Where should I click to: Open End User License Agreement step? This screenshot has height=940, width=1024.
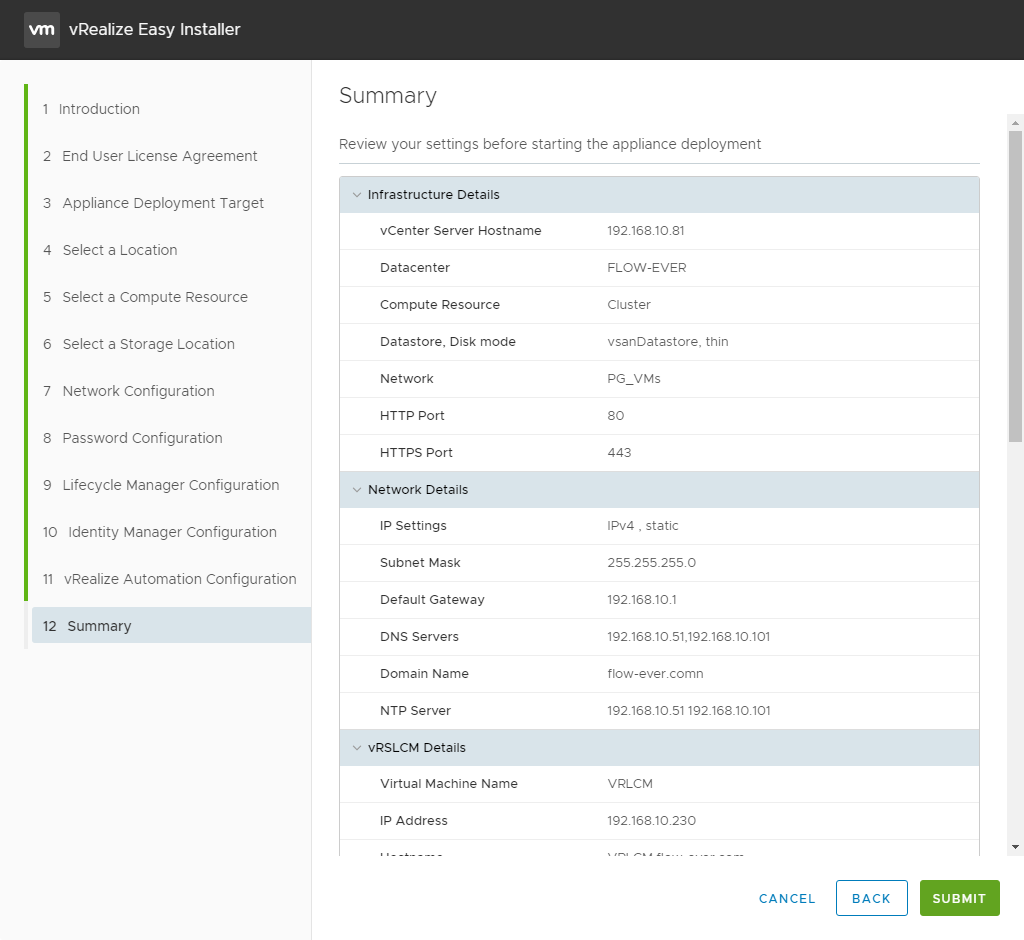(x=150, y=156)
